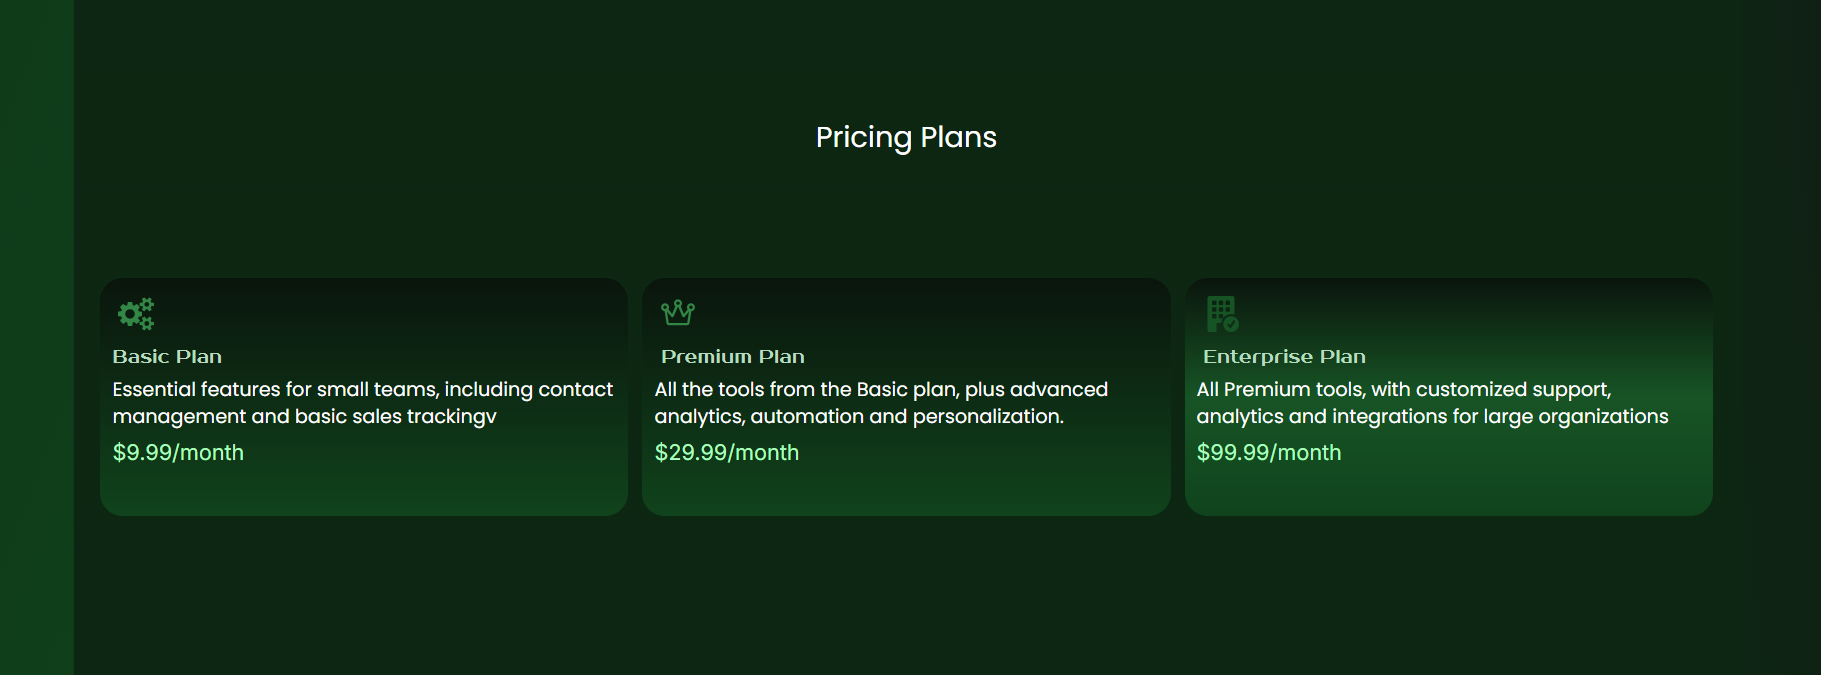Select the Enterprise Plan title
This screenshot has width=1821, height=675.
1284,357
